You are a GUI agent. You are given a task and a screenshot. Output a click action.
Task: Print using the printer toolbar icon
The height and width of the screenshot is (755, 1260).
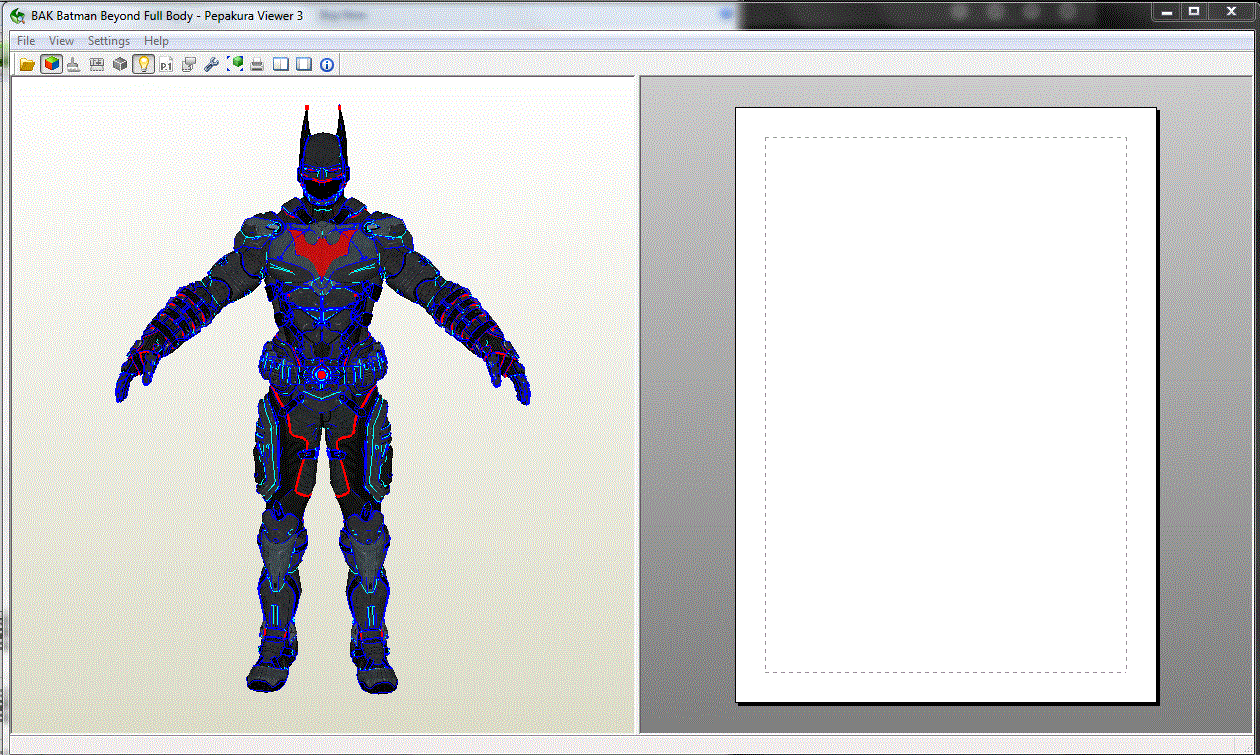[x=257, y=65]
